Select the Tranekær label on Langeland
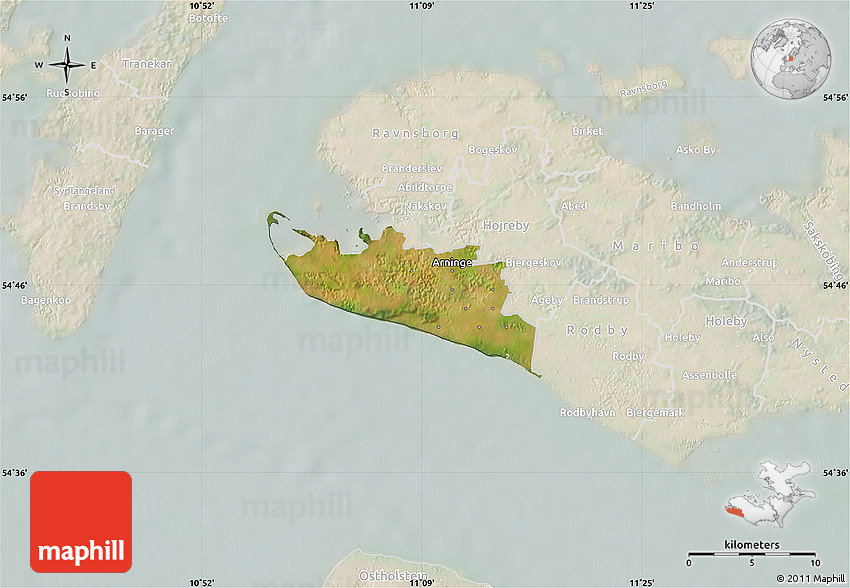 tap(147, 64)
